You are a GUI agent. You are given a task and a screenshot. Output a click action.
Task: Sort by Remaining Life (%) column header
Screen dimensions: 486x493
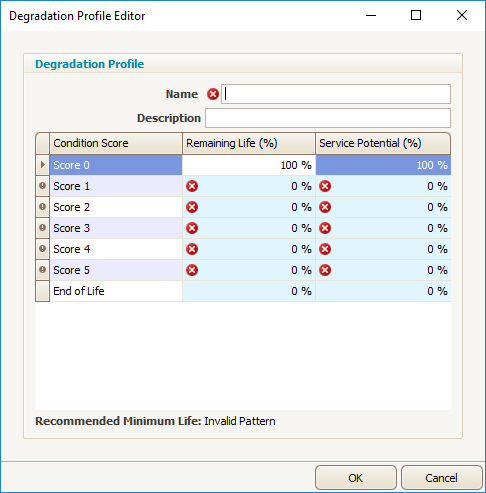click(x=249, y=143)
